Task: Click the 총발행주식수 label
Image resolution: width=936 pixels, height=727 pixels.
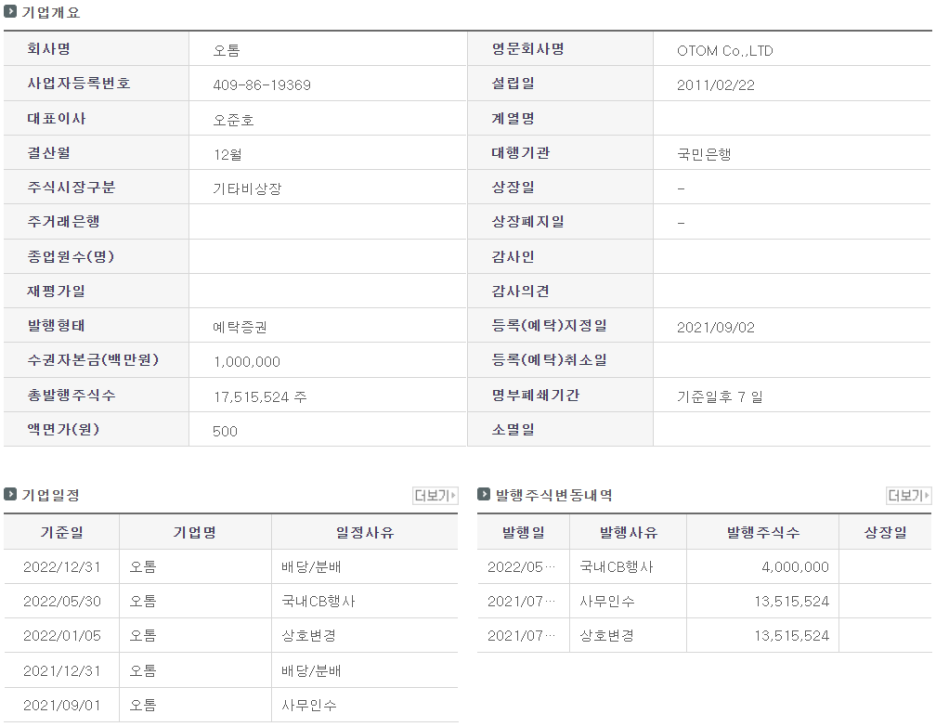Action: pos(71,395)
